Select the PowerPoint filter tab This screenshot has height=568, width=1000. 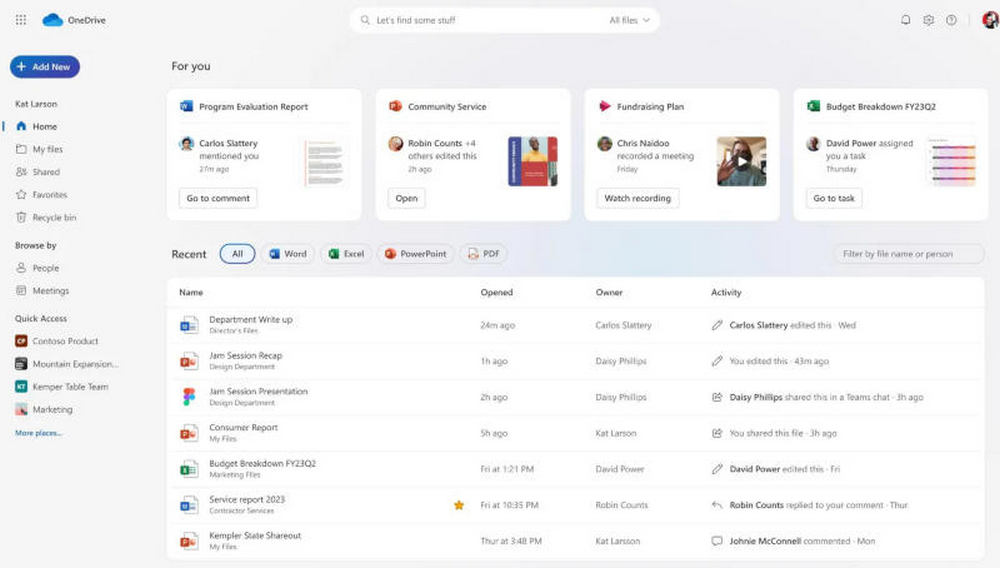coord(415,254)
